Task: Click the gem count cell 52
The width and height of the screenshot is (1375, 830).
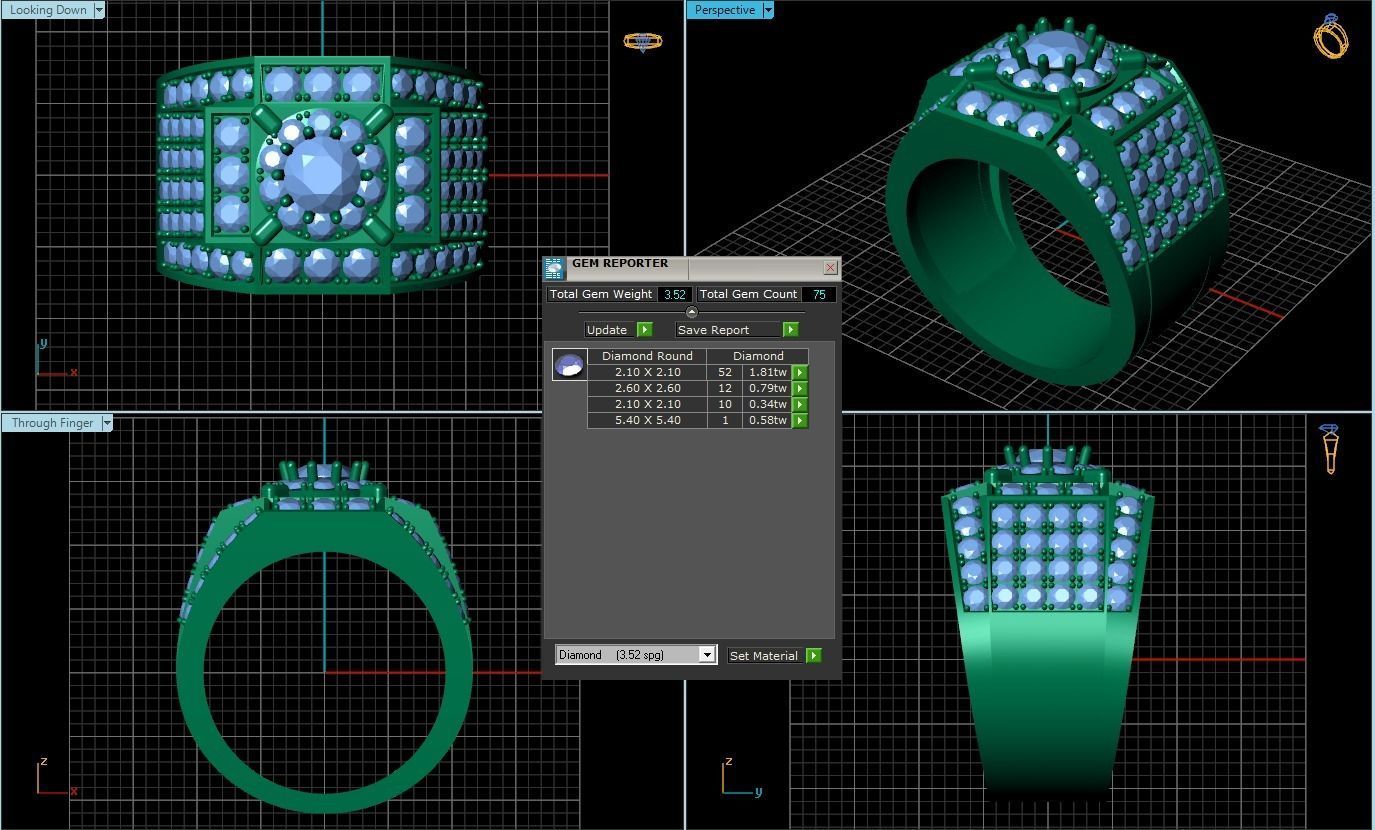Action: (x=725, y=372)
